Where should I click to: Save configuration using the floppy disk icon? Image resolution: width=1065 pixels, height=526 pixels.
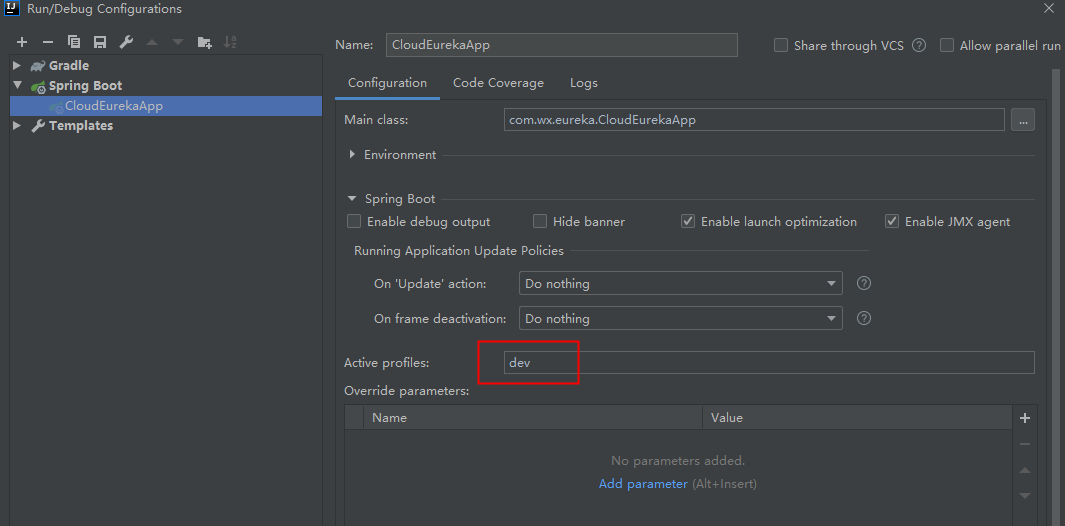[100, 42]
